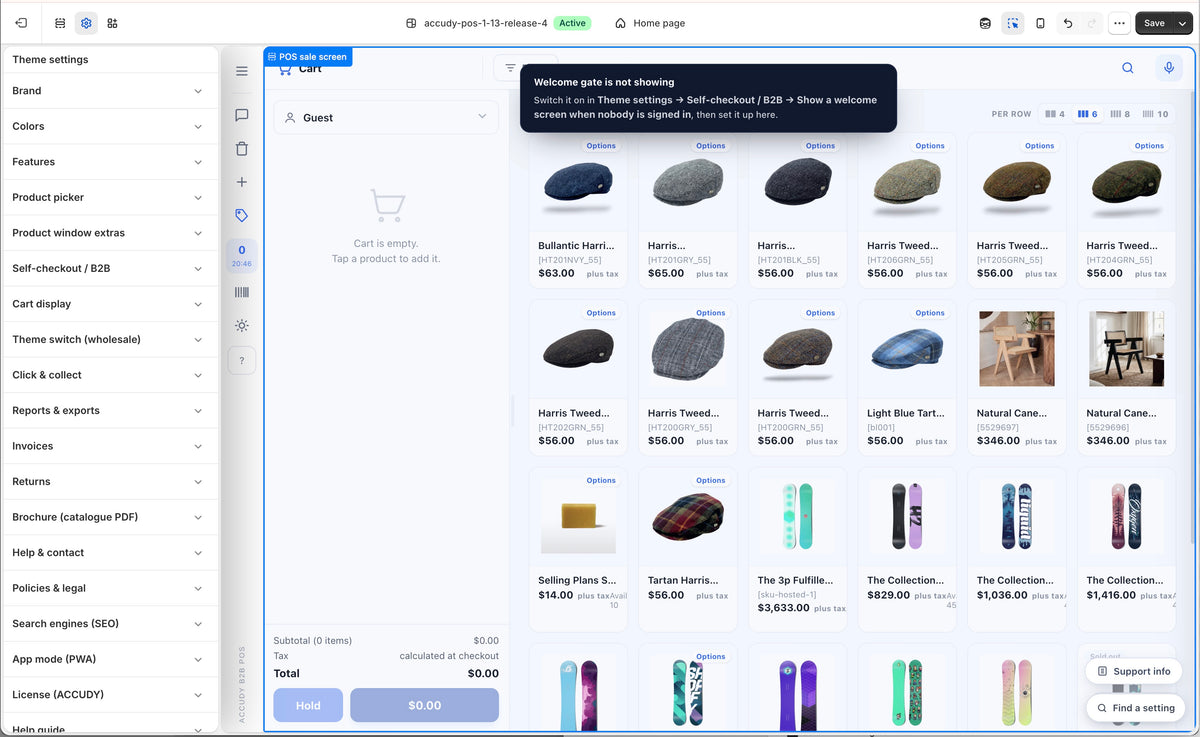This screenshot has height=737, width=1200.
Task: Expand the Returns section
Action: (x=108, y=481)
